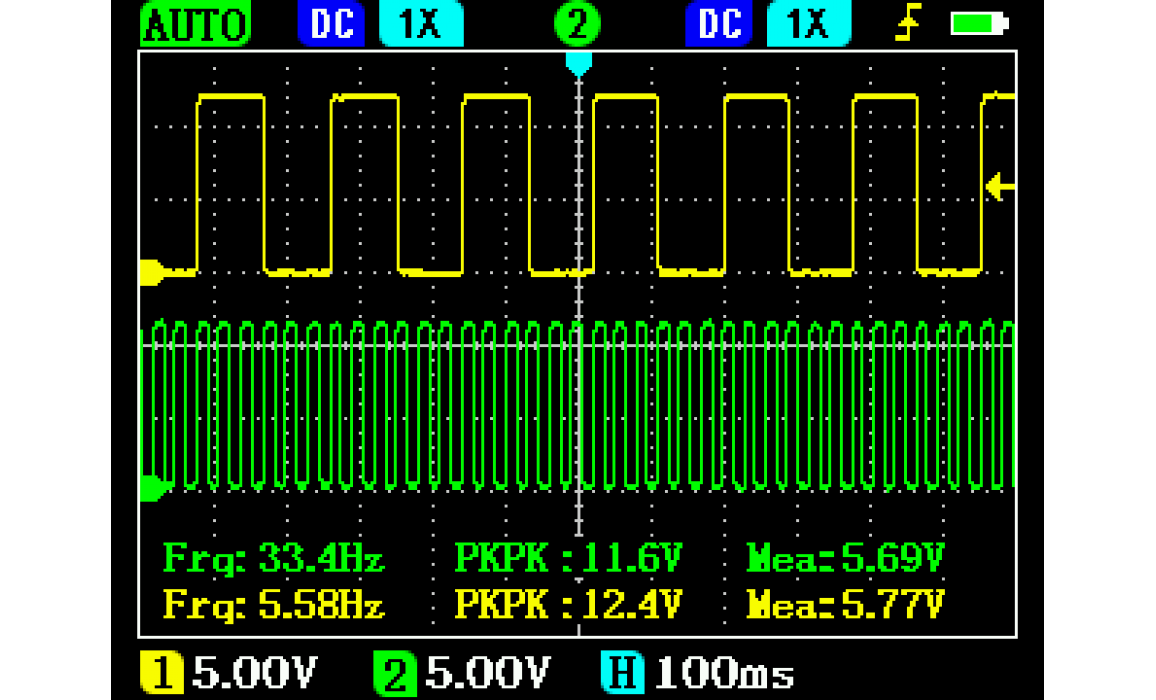
Task: Select the cyan trigger position marker
Action: pyautogui.click(x=578, y=63)
